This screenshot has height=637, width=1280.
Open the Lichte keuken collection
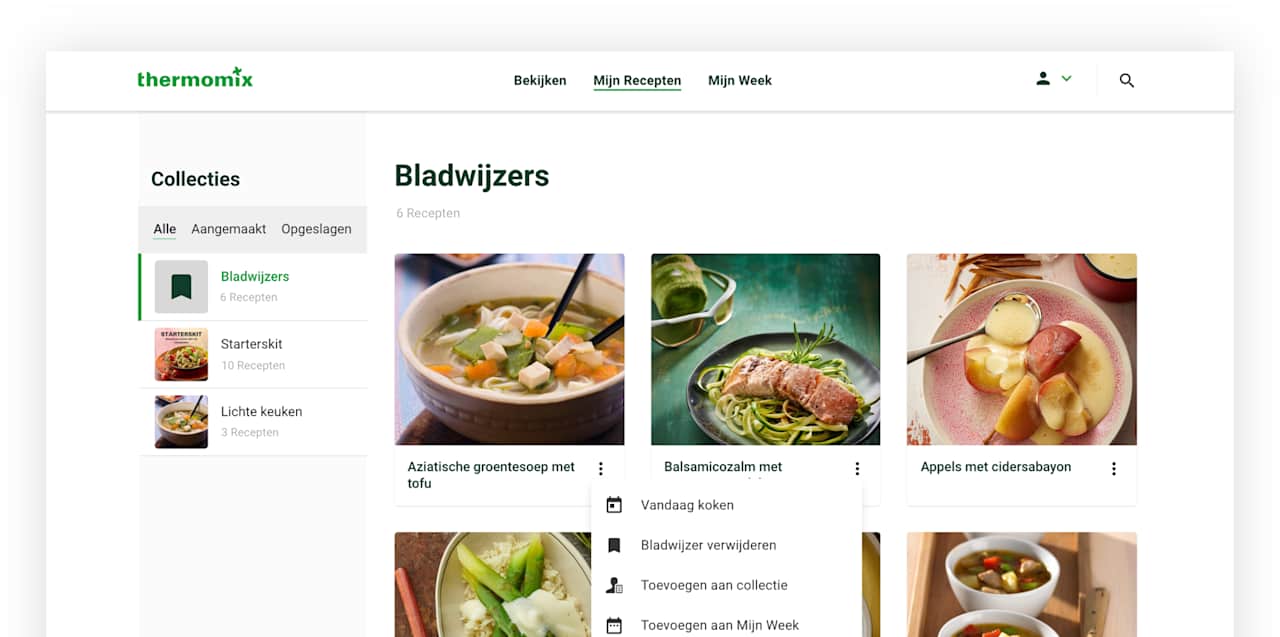point(253,422)
